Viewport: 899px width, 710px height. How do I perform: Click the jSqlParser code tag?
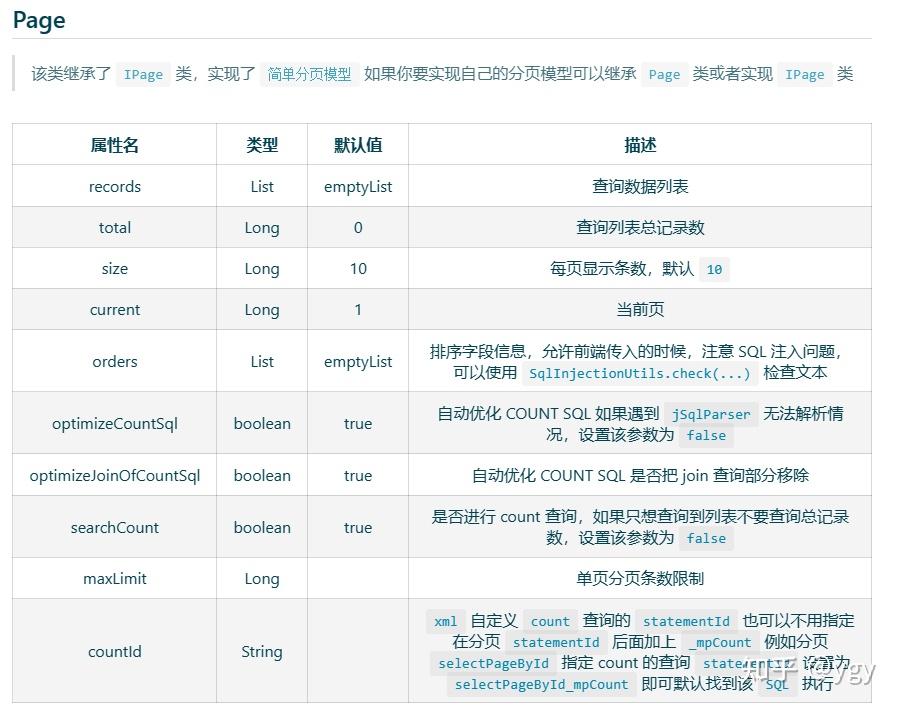click(x=713, y=413)
